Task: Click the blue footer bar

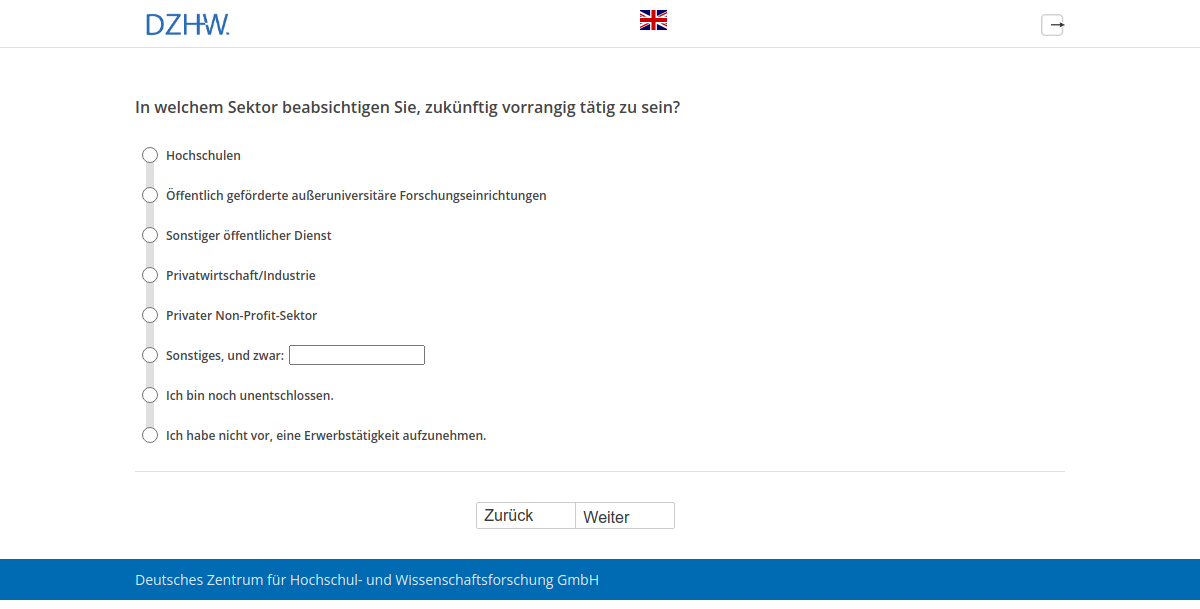Action: [x=900, y=579]
